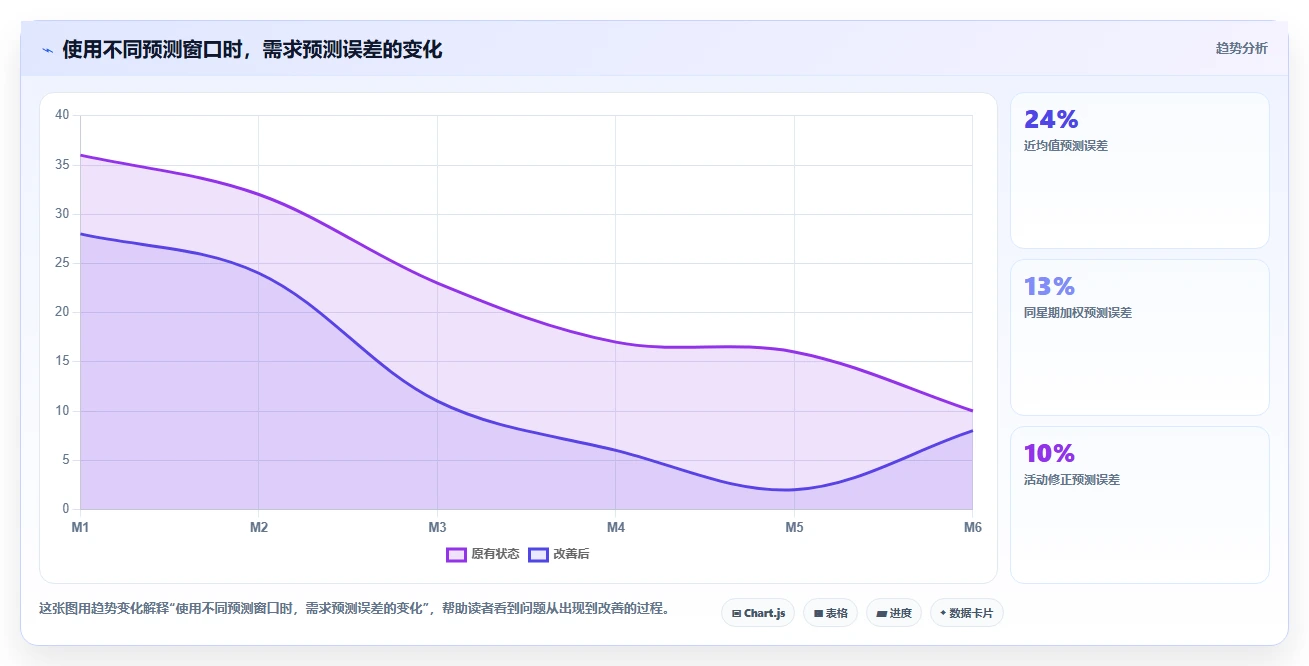Click the 10% stat value
Viewport: 1309px width, 666px height.
(1049, 453)
